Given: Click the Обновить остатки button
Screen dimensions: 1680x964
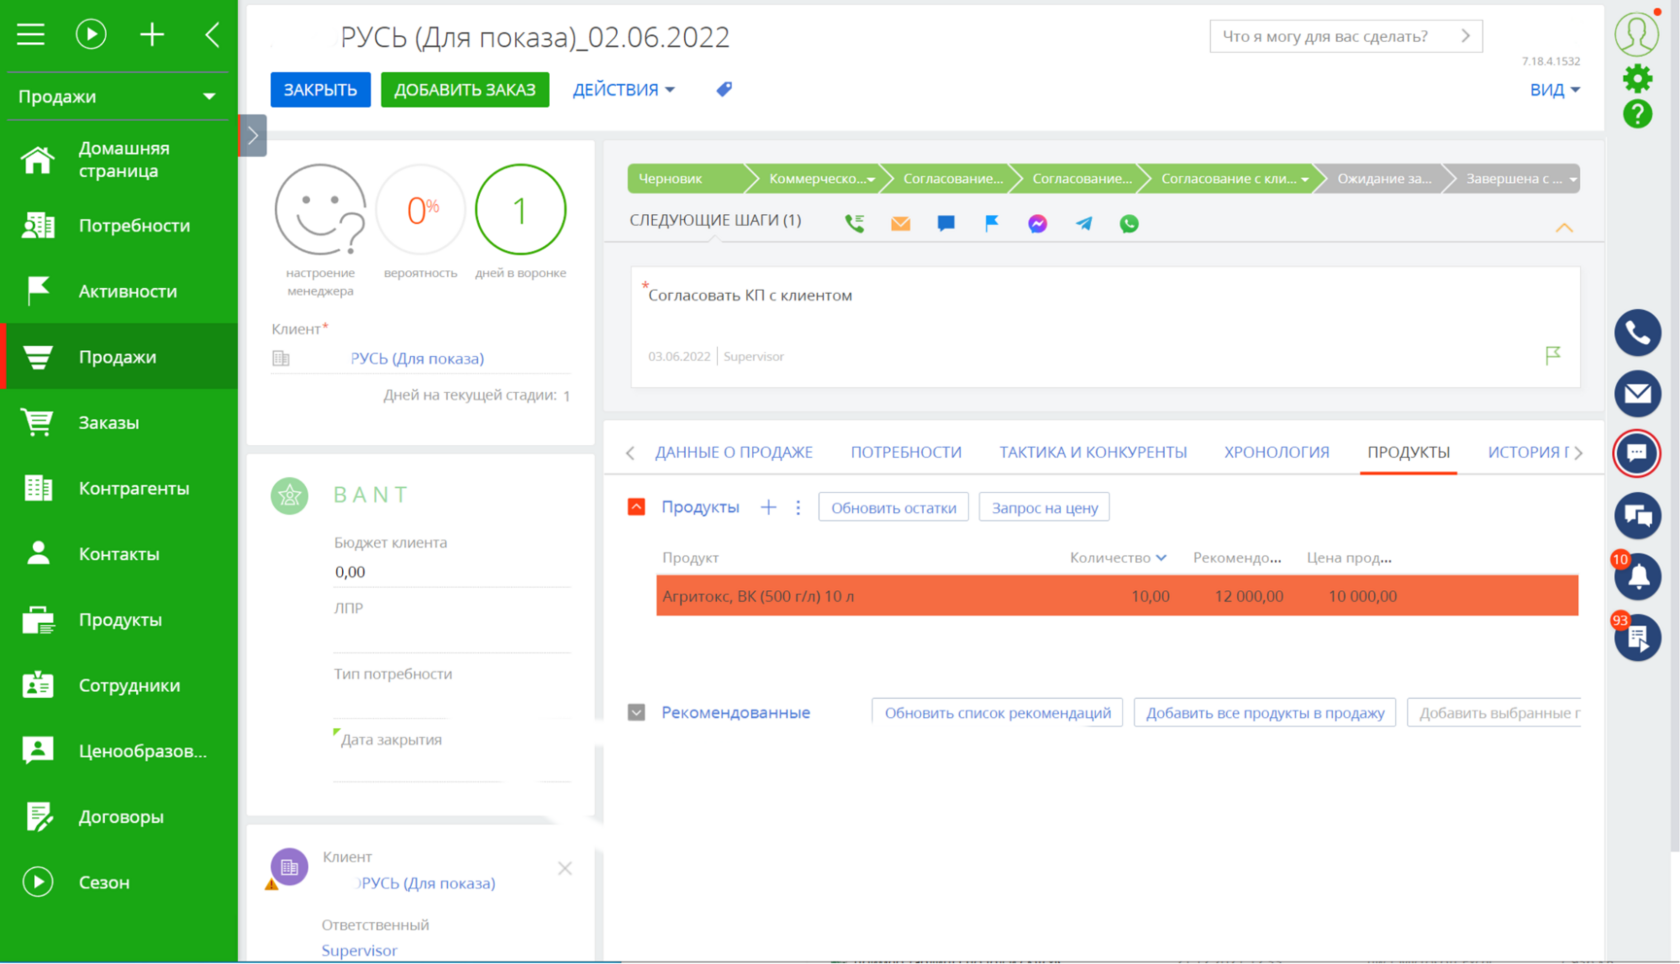Looking at the screenshot, I should click(893, 507).
